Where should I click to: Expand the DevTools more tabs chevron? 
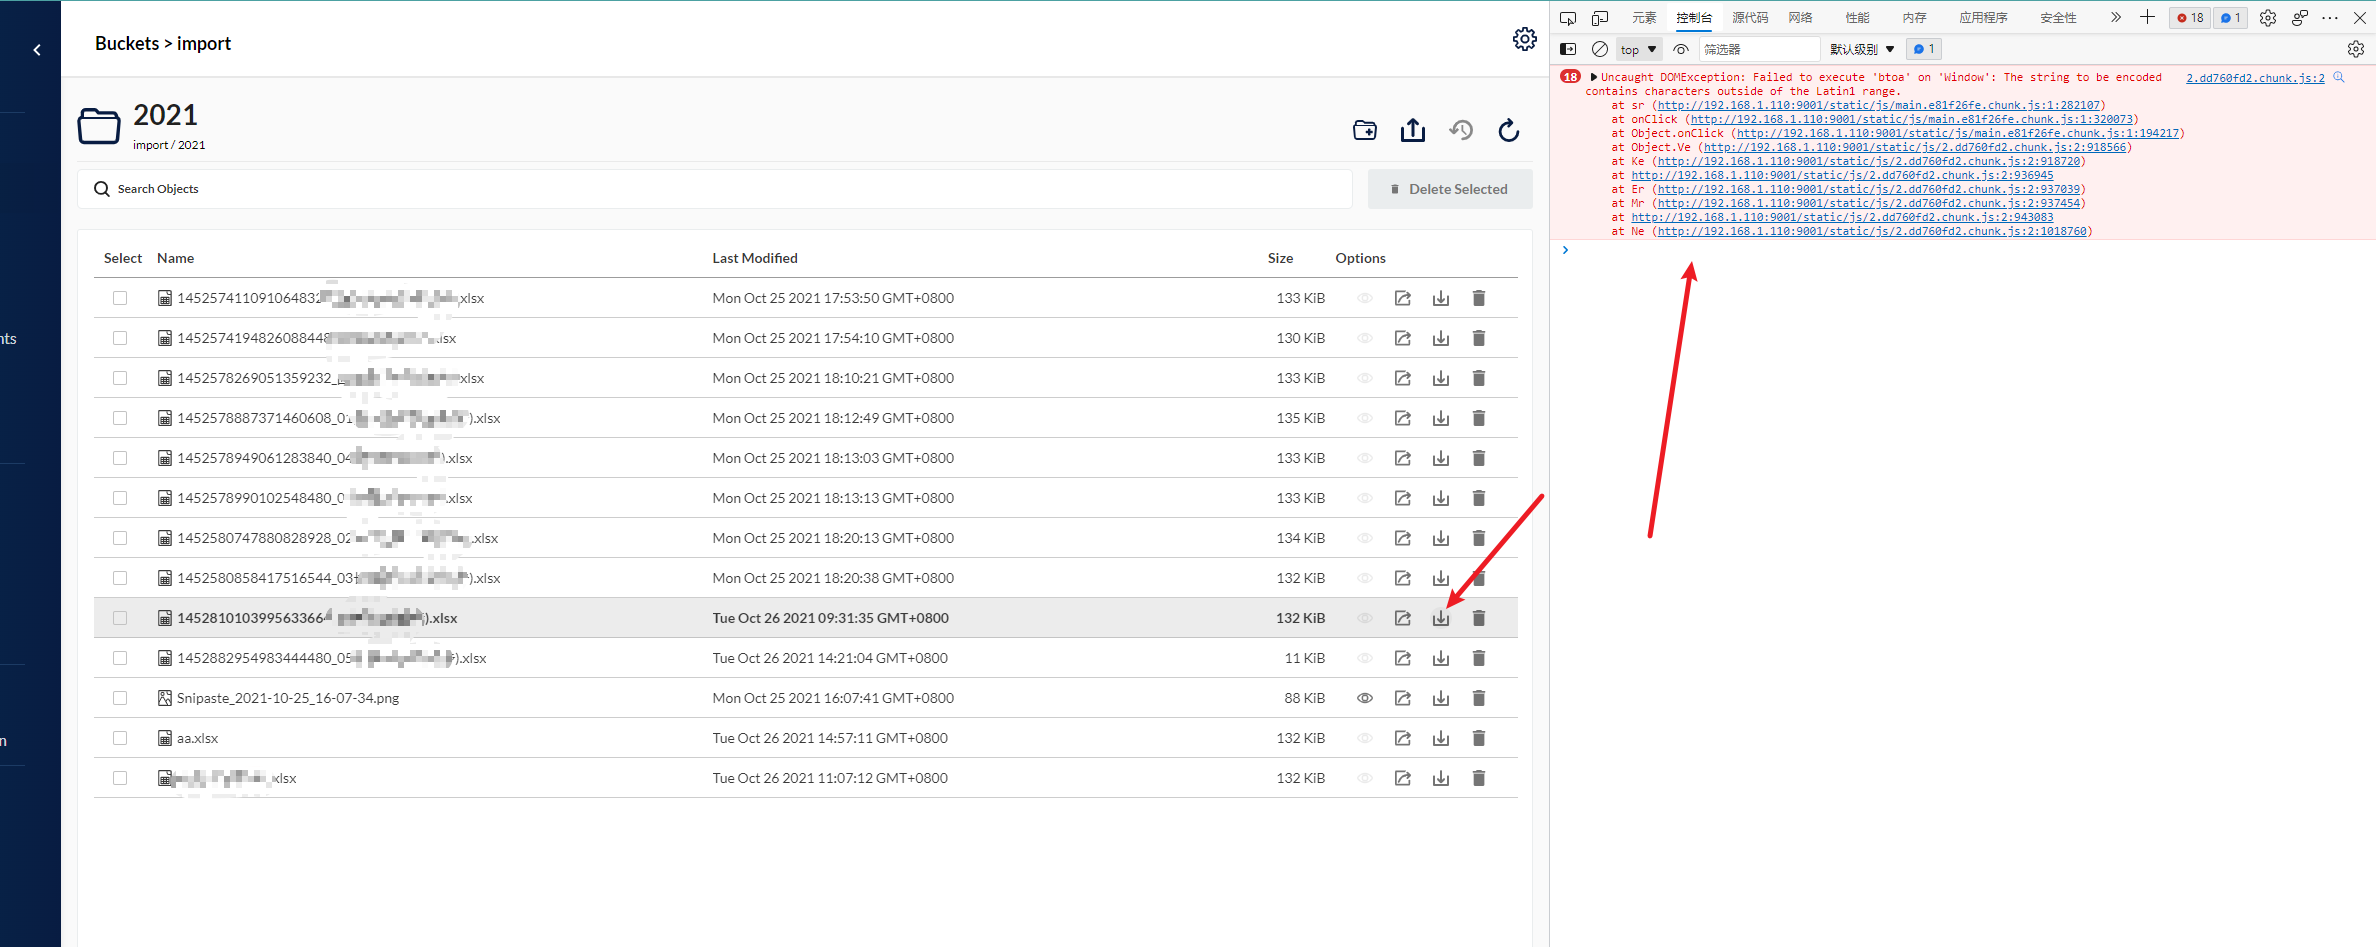2117,17
